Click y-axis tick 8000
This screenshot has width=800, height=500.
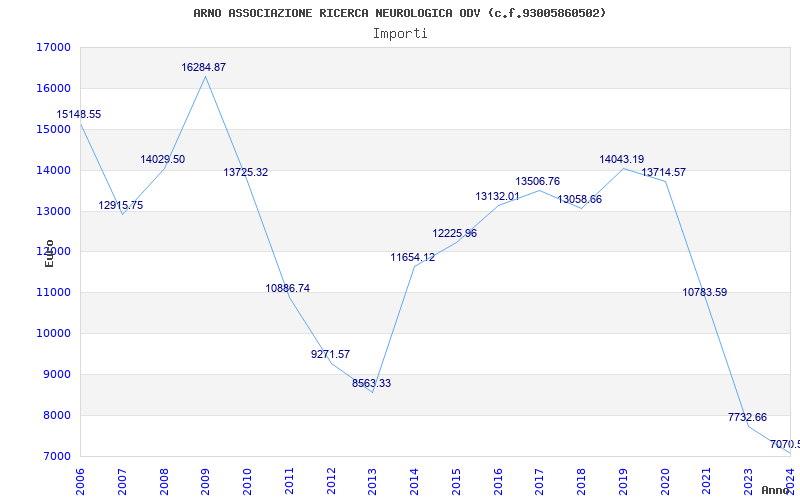tap(56, 415)
